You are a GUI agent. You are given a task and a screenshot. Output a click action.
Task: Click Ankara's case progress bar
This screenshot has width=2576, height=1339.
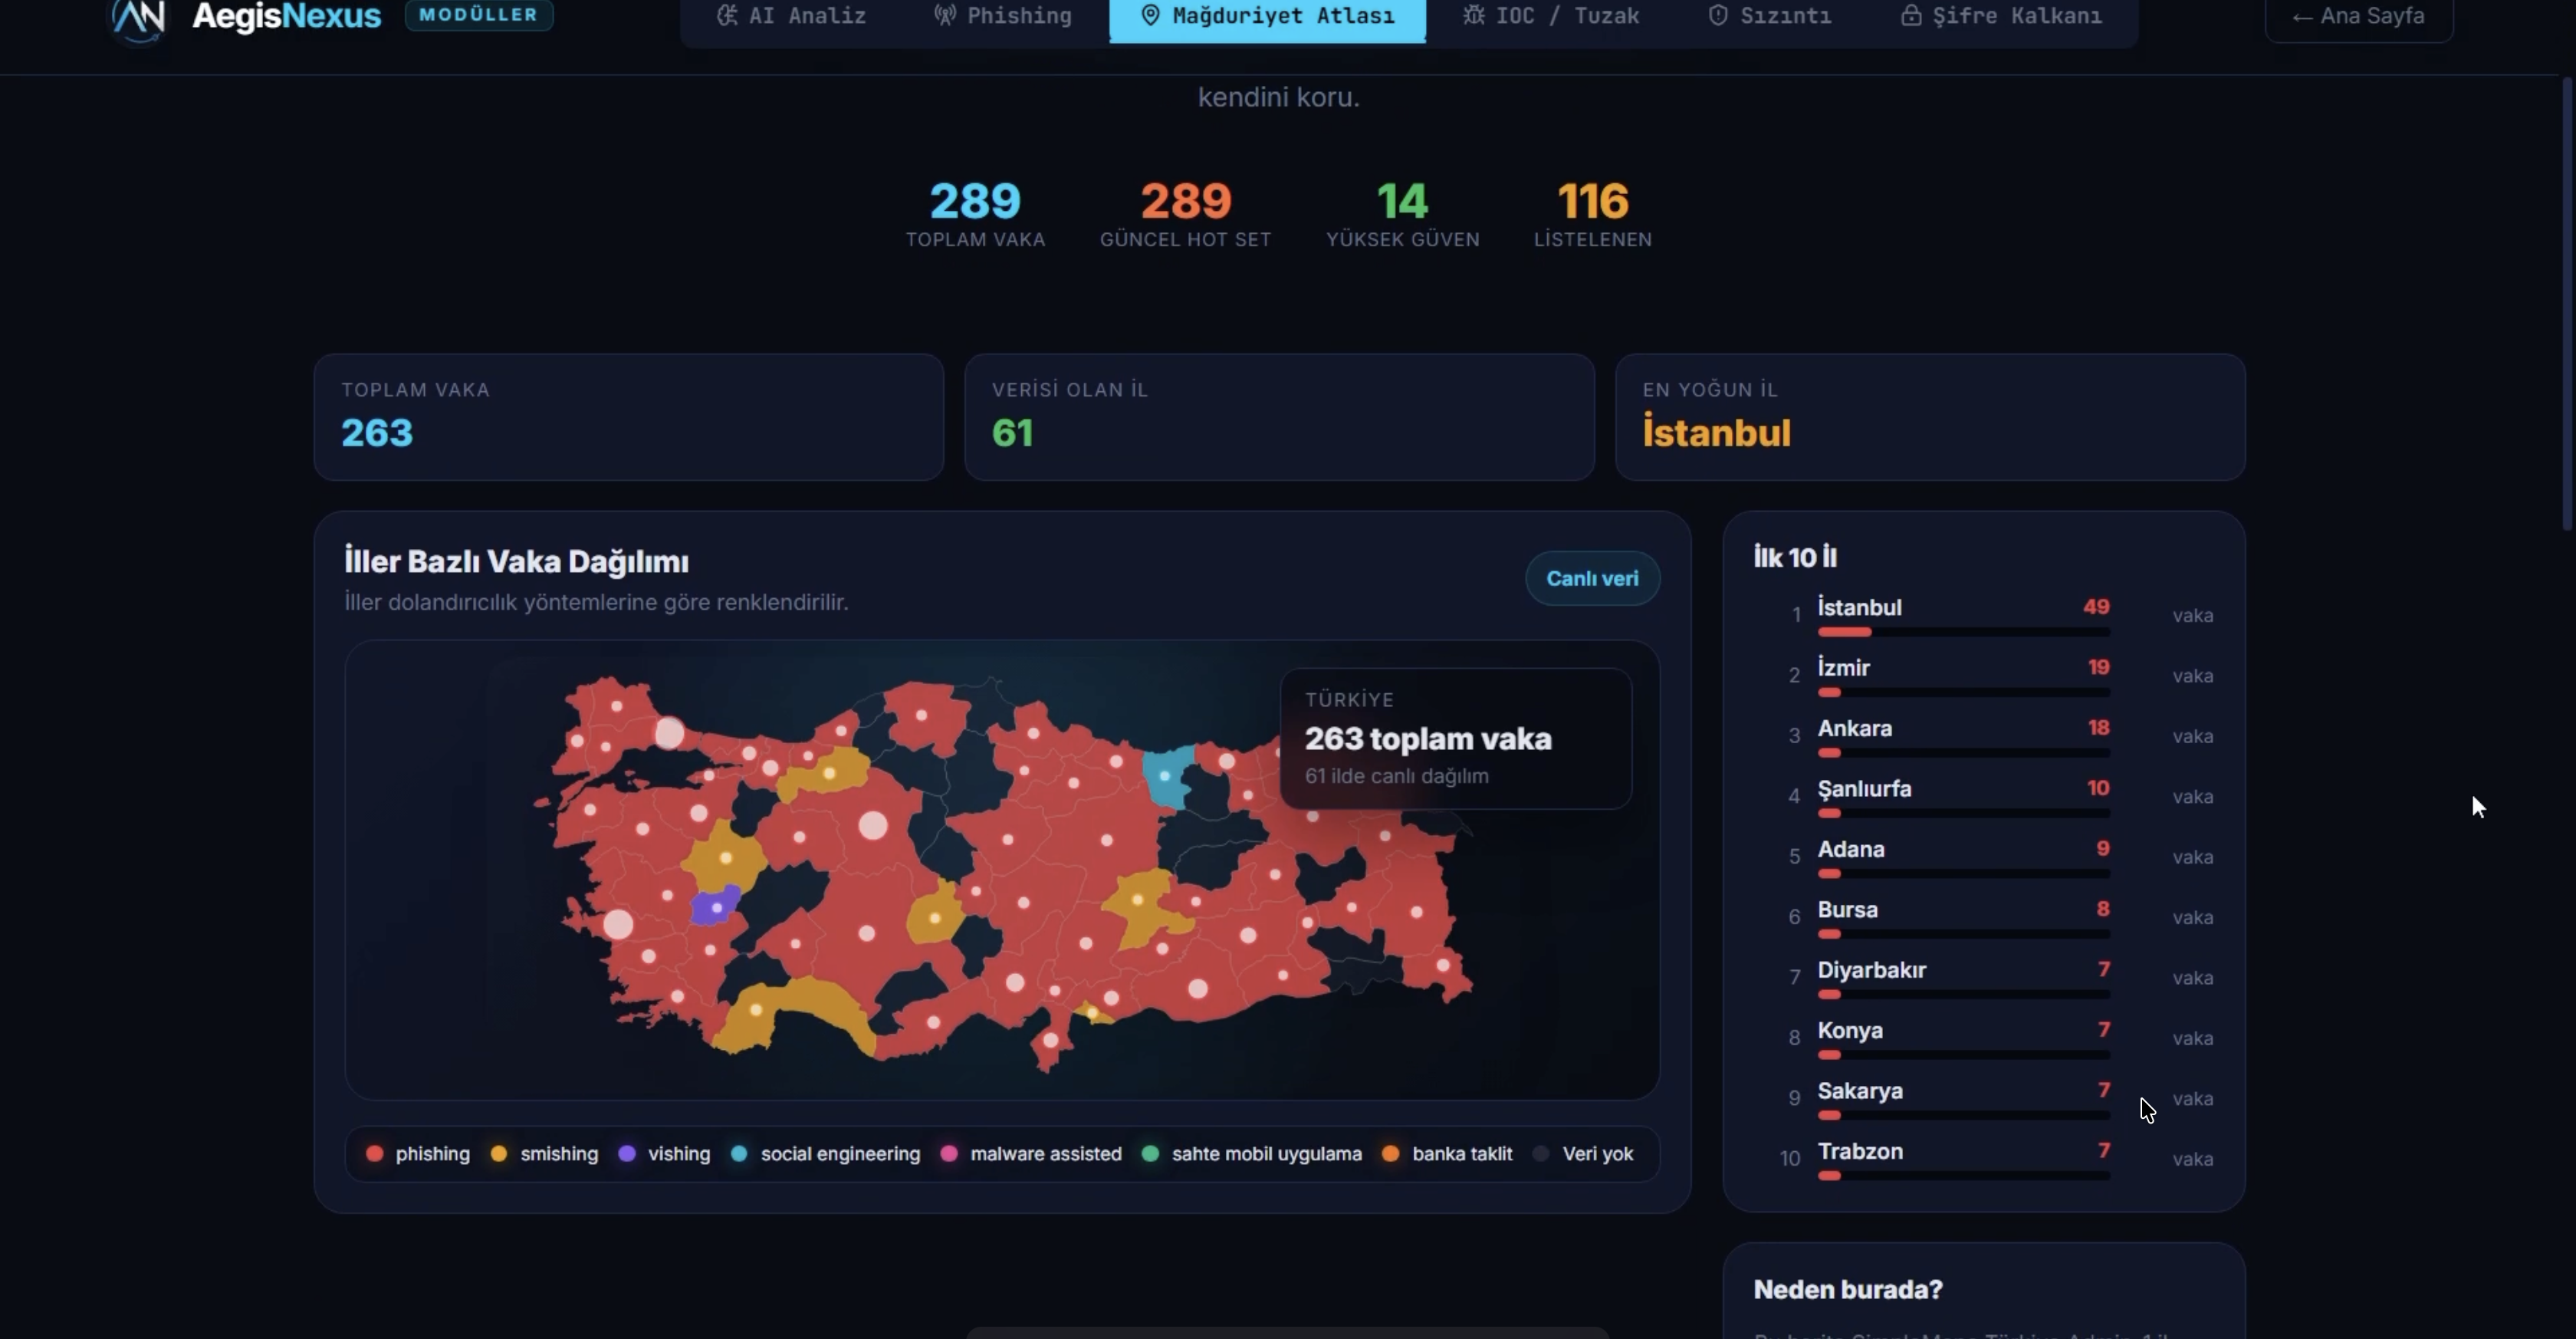1964,753
